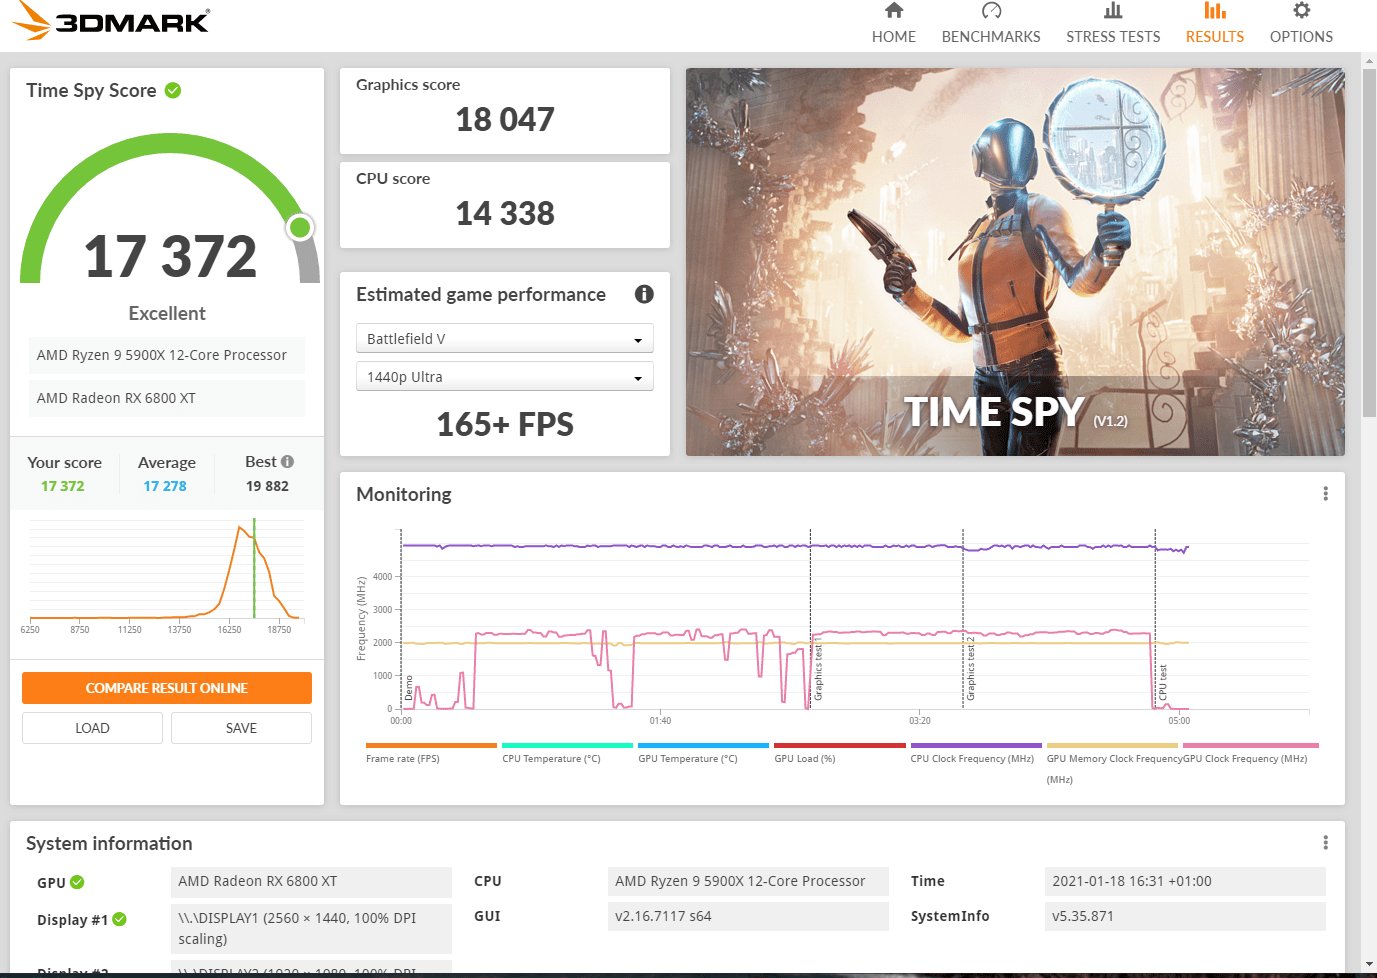
Task: Click the Display #1 green check icon
Action: point(119,919)
